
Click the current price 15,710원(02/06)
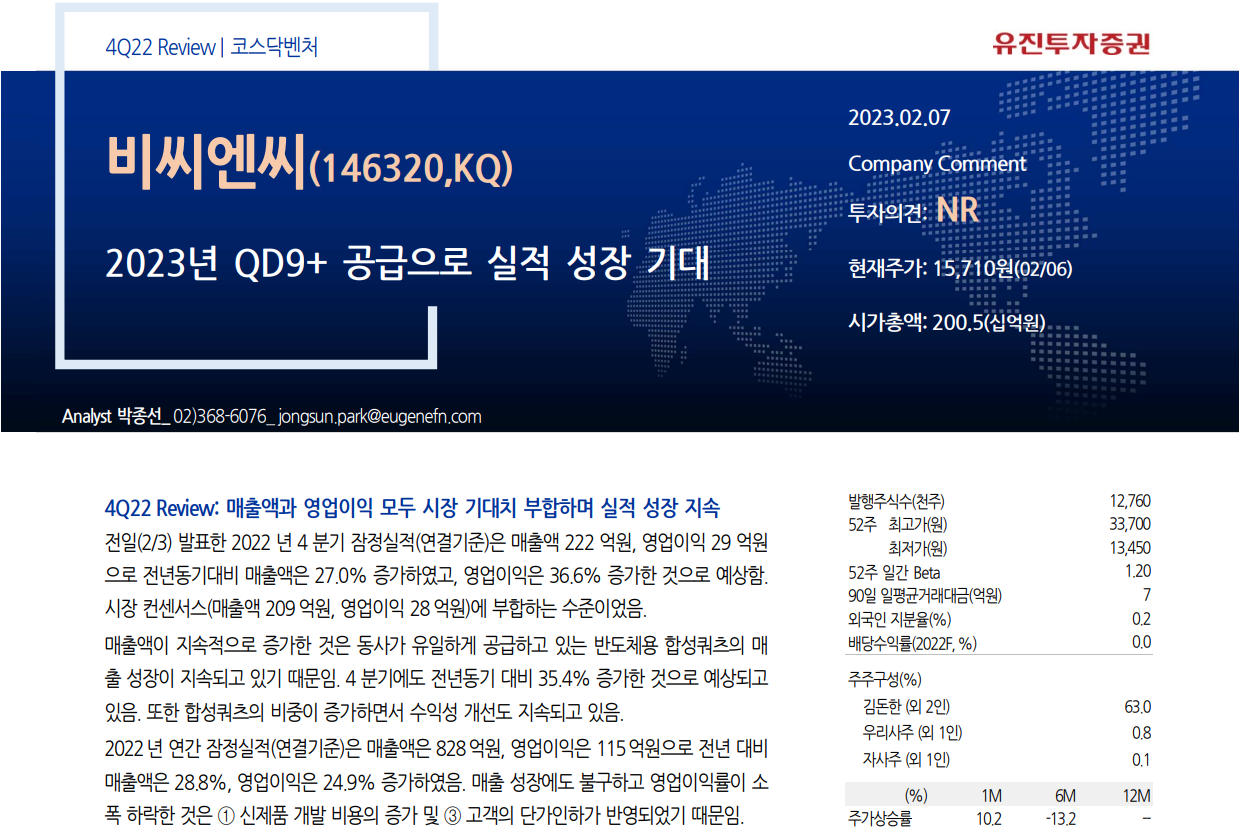coord(1003,268)
